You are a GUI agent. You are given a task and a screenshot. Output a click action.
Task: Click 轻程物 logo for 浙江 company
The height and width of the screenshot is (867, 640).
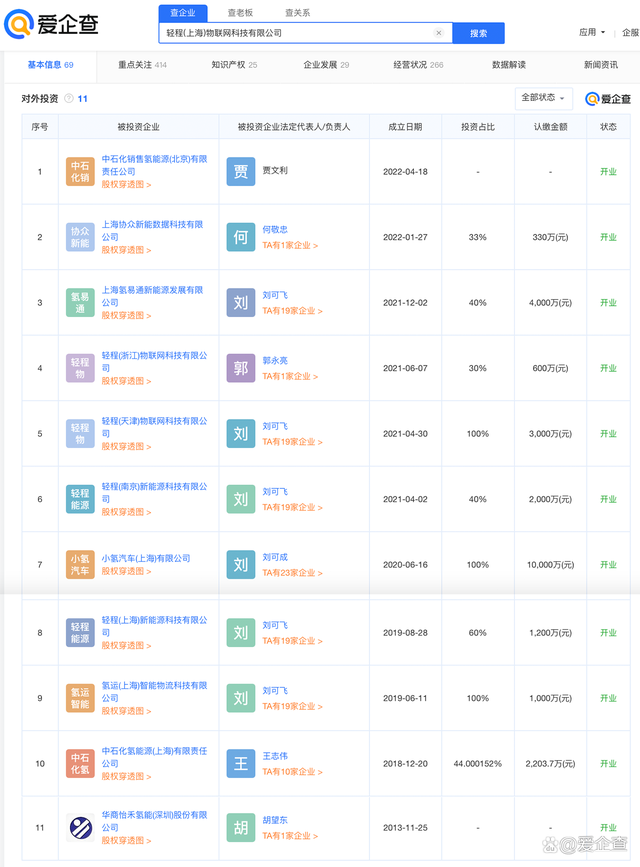80,368
